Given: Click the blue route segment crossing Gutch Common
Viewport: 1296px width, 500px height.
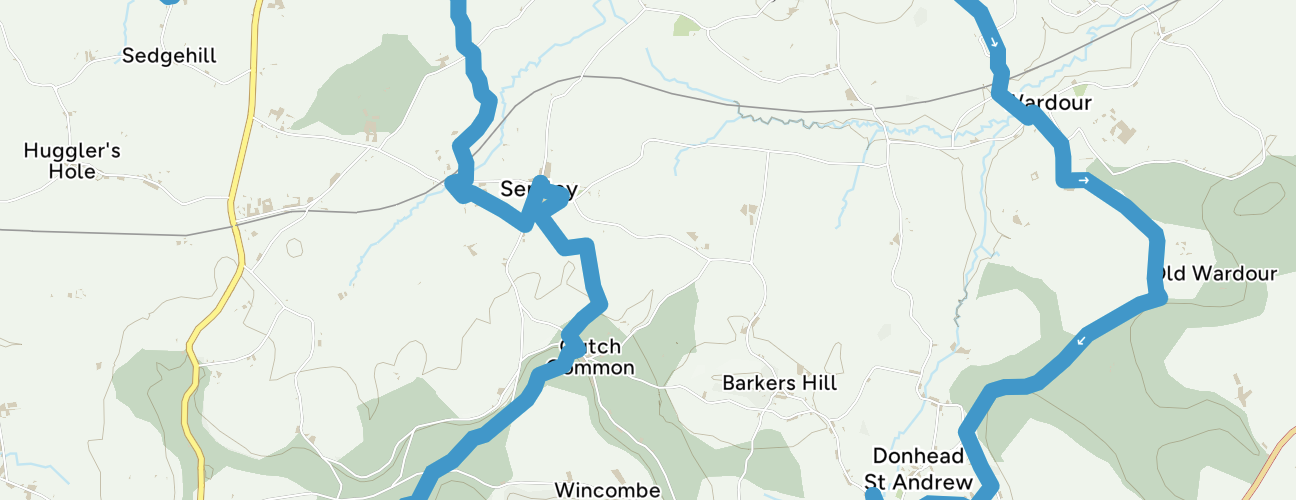Looking at the screenshot, I should tap(573, 346).
